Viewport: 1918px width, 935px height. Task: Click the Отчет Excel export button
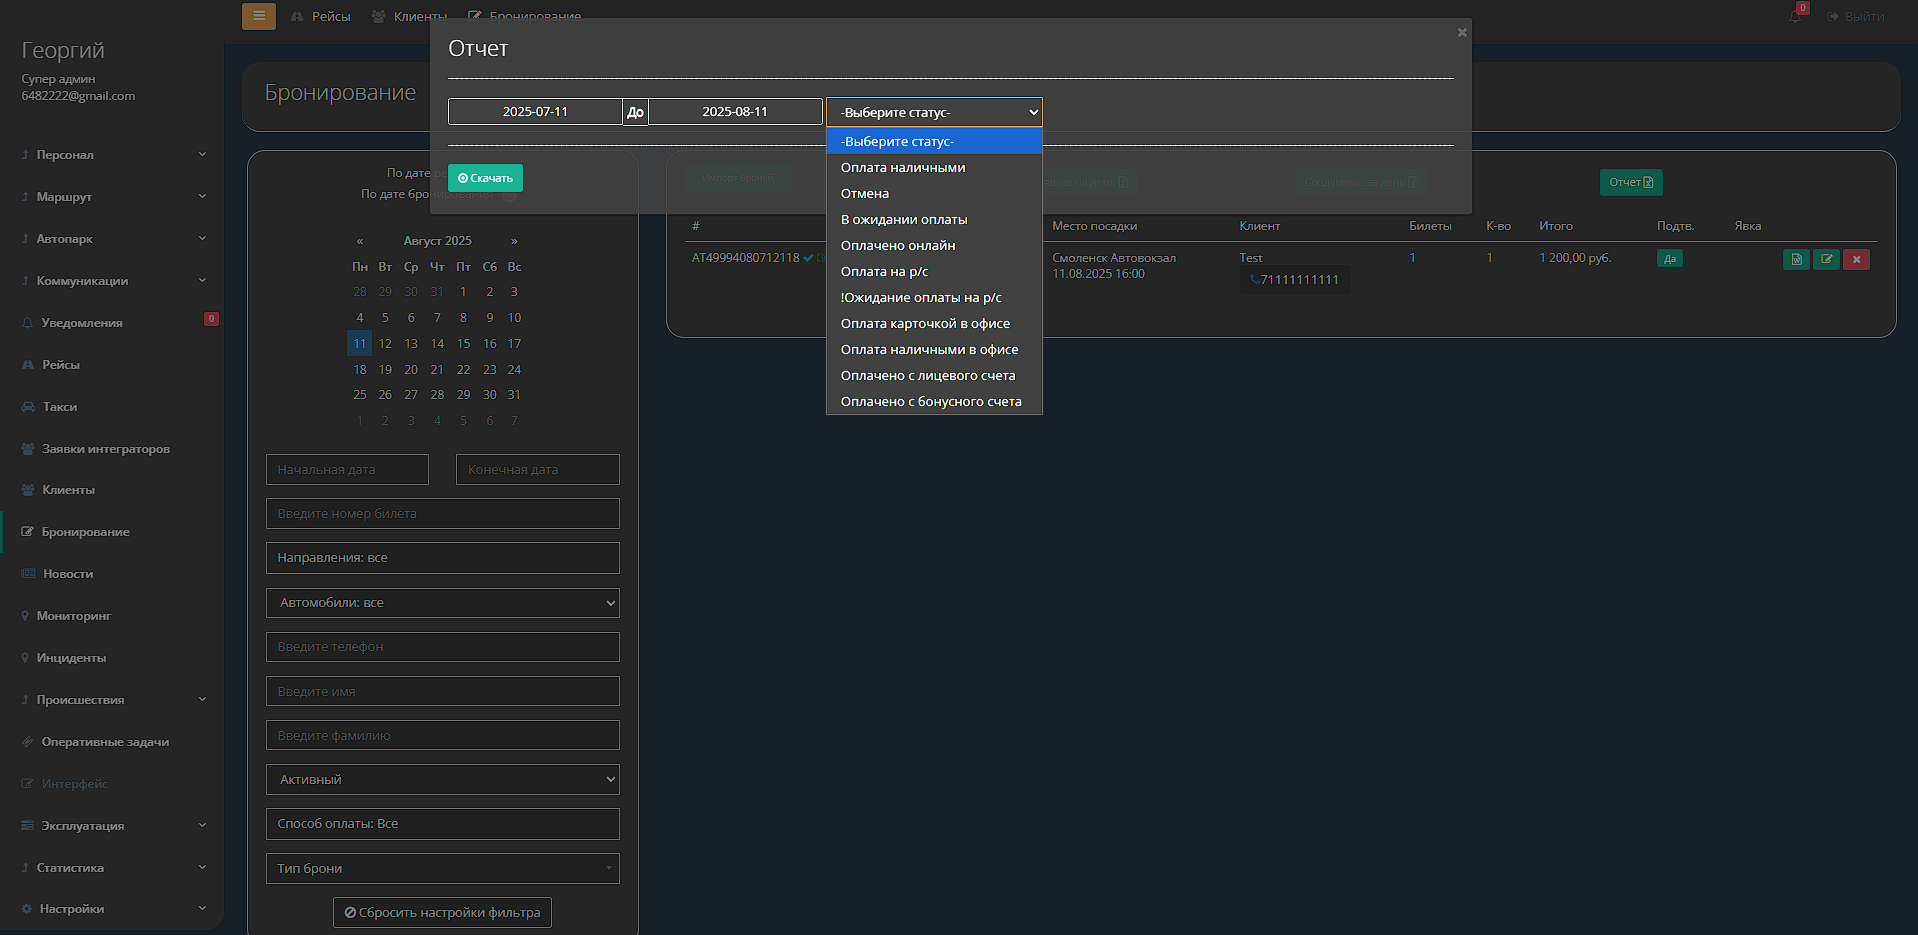pyautogui.click(x=1630, y=182)
